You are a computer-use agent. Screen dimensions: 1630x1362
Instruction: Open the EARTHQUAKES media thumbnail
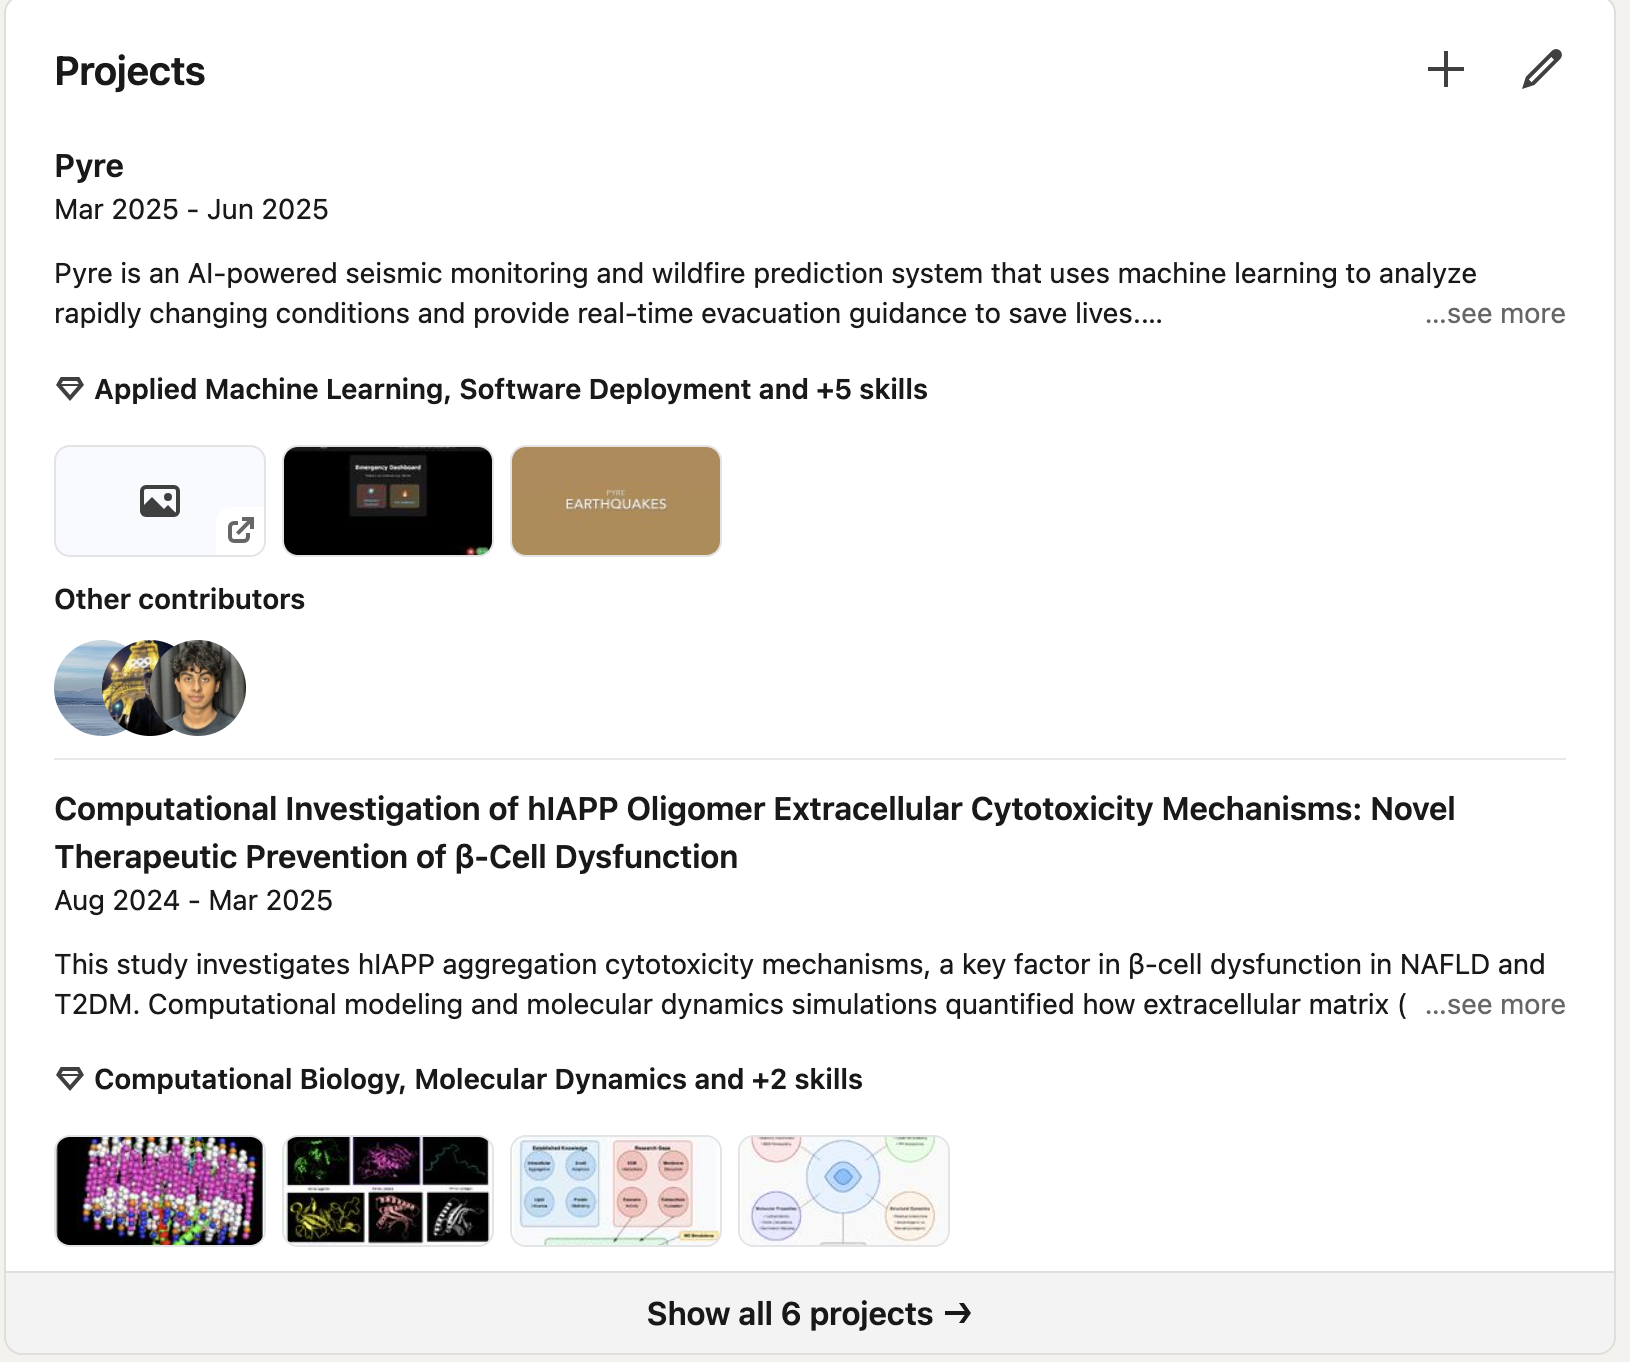pyautogui.click(x=616, y=501)
